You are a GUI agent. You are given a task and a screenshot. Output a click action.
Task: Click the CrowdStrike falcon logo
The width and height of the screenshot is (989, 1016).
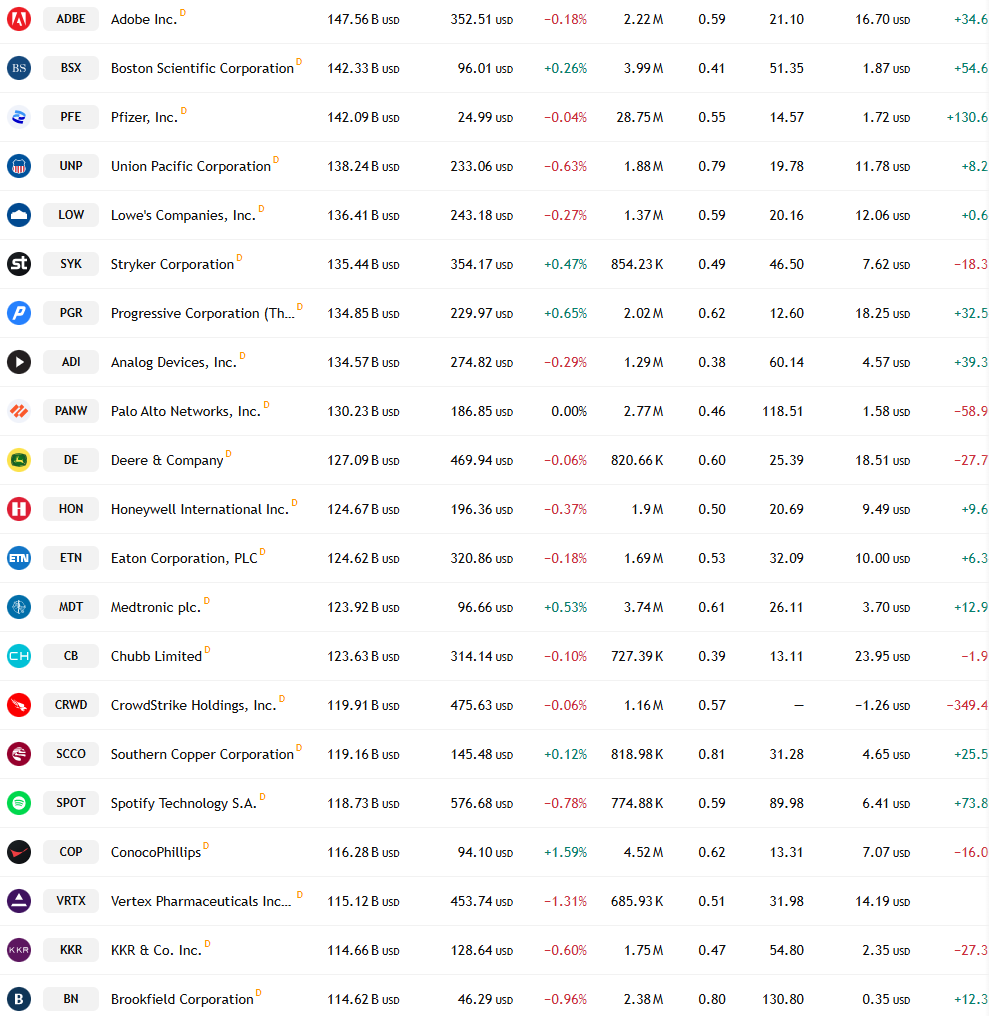[x=19, y=705]
